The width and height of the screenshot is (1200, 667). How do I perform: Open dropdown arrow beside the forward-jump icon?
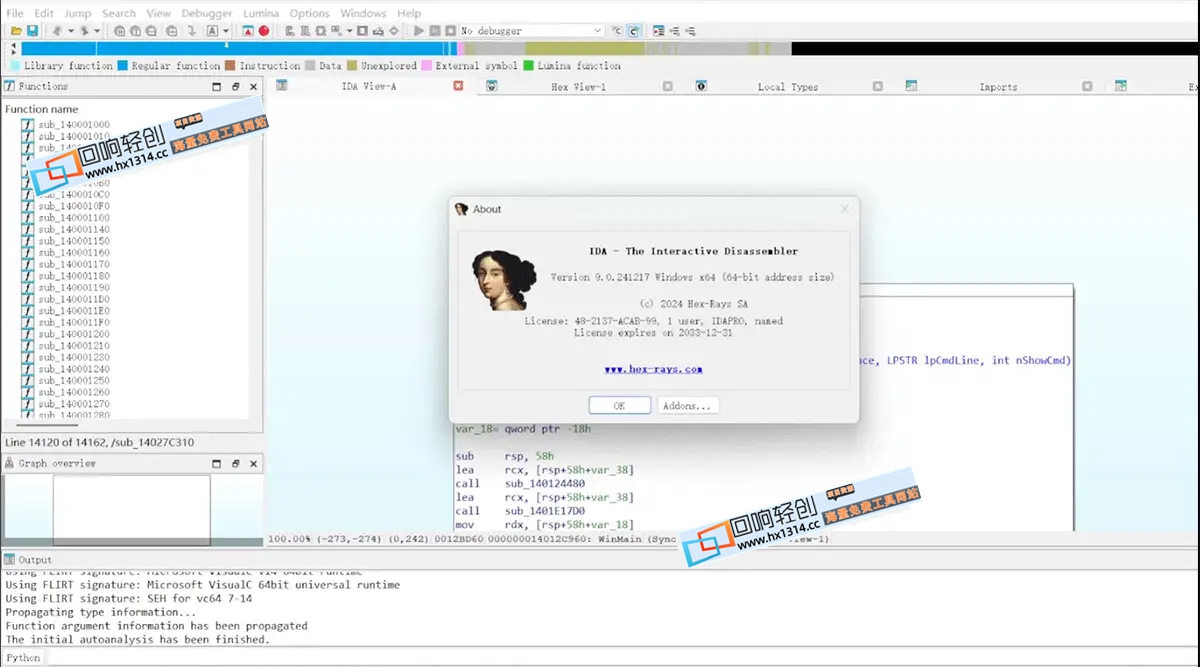(97, 31)
